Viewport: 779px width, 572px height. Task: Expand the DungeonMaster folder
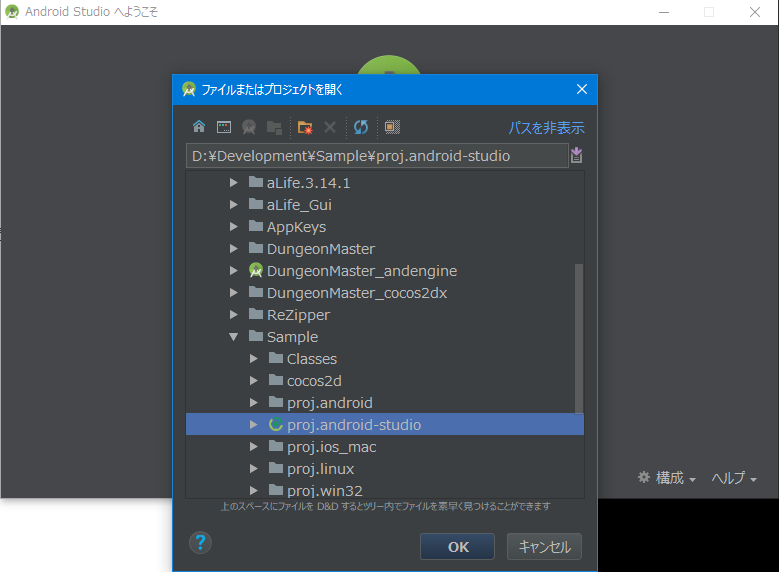pos(234,248)
